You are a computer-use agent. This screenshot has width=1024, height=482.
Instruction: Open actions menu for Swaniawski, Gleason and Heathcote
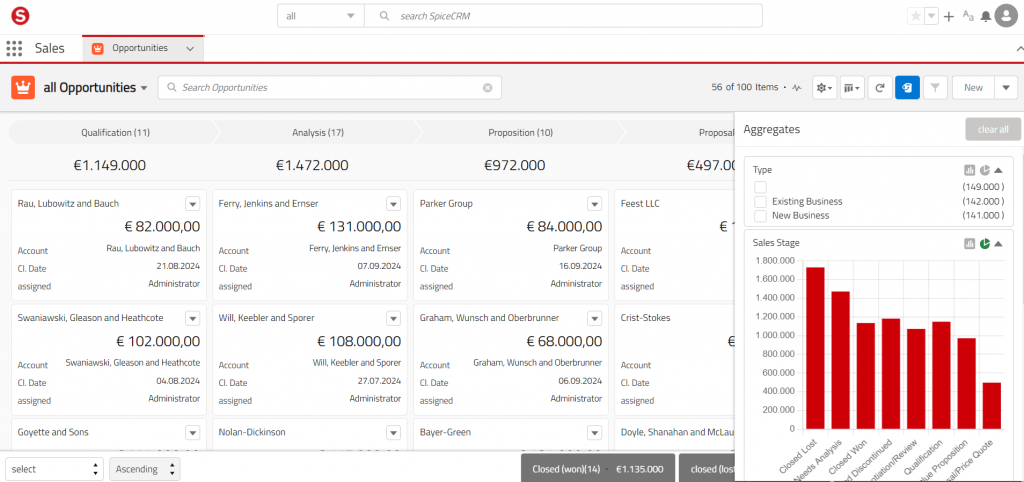(192, 318)
